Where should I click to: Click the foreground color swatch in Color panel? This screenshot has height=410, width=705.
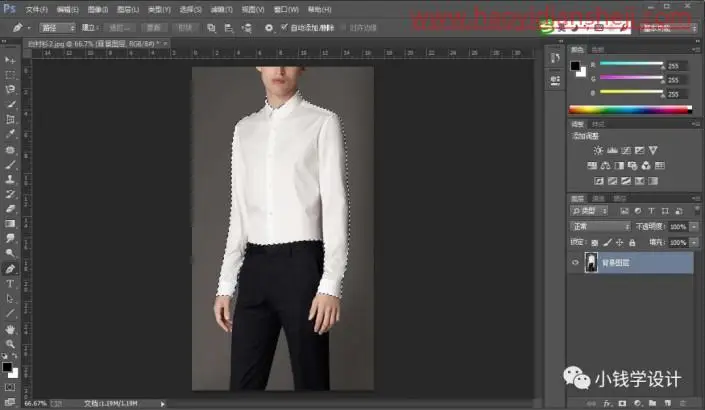[575, 66]
